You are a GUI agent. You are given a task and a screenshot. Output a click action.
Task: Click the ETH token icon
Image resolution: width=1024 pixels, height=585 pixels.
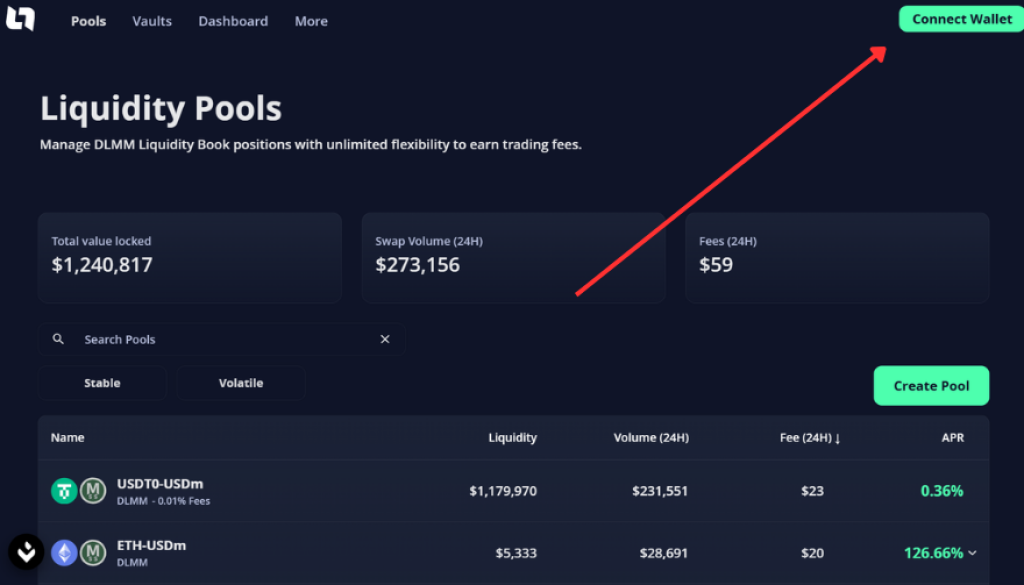pyautogui.click(x=62, y=552)
